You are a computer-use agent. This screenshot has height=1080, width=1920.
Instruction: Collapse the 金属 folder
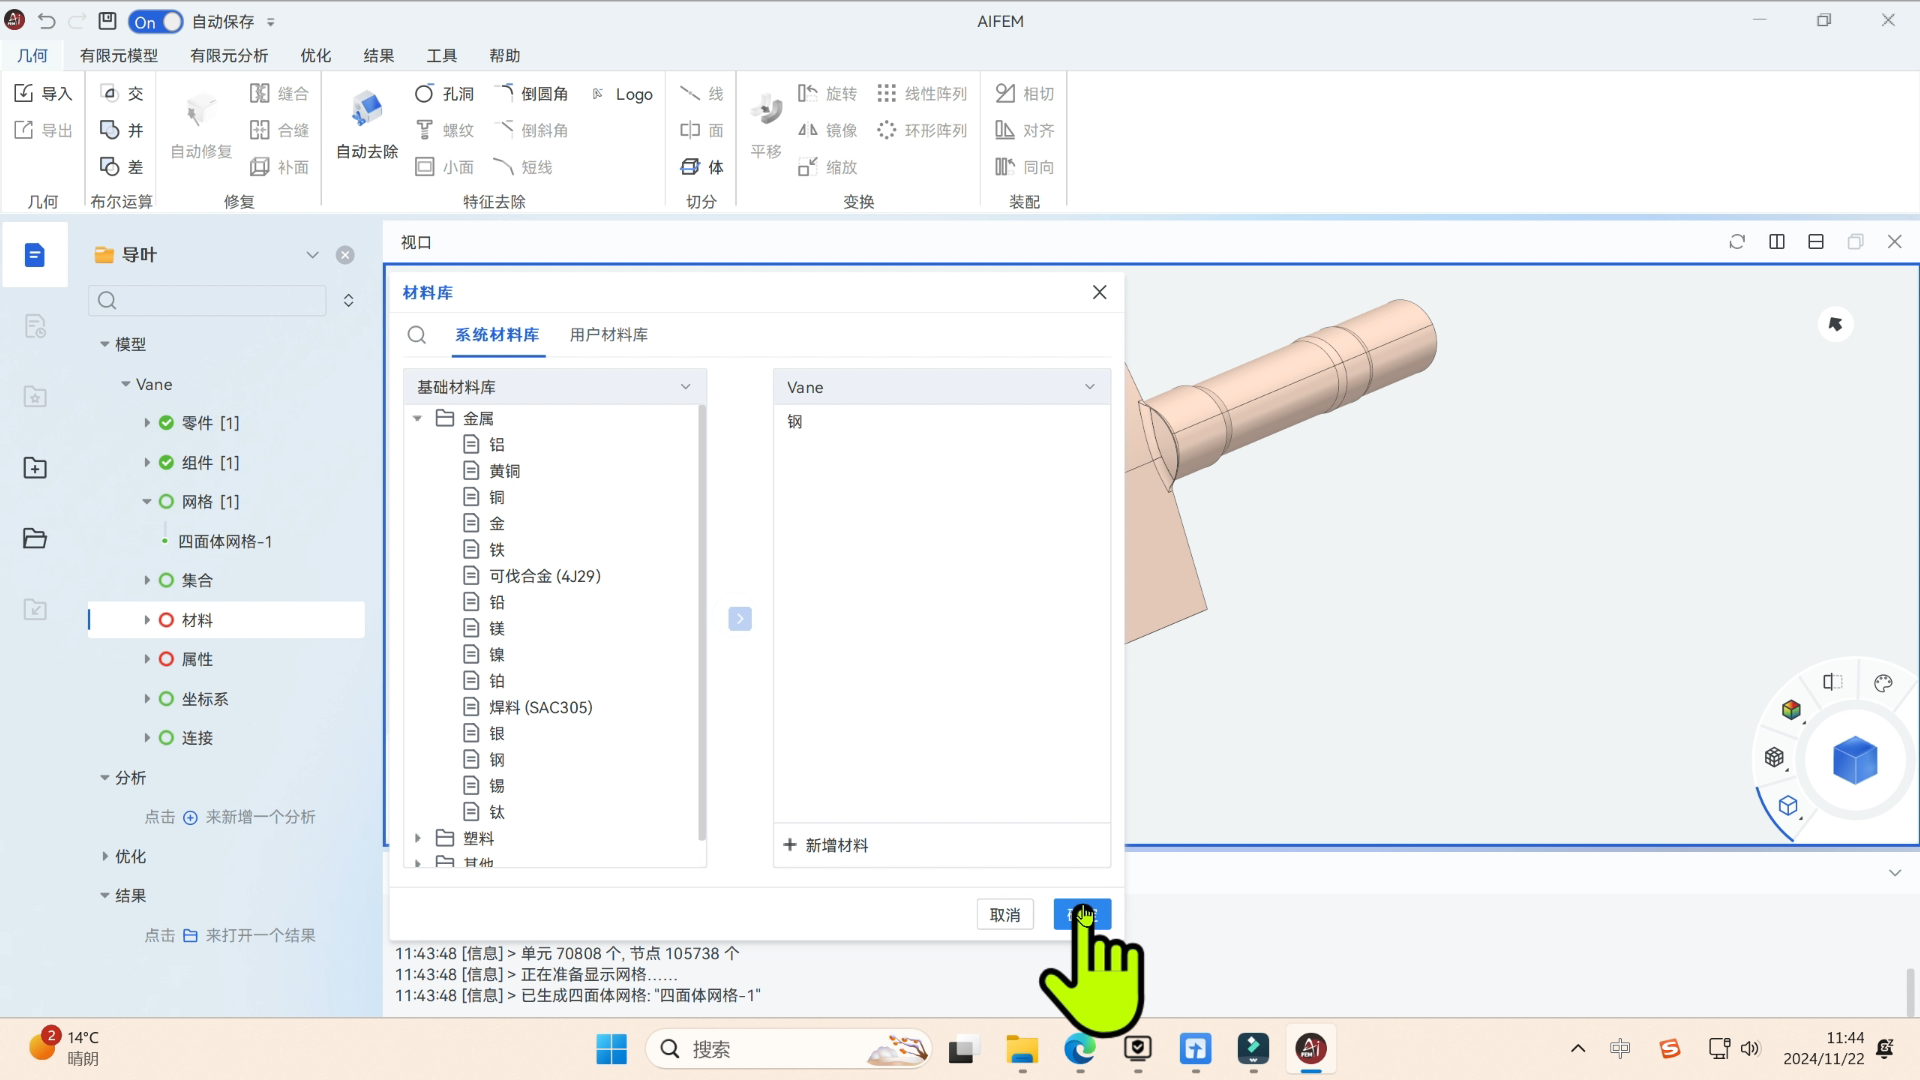click(x=418, y=418)
